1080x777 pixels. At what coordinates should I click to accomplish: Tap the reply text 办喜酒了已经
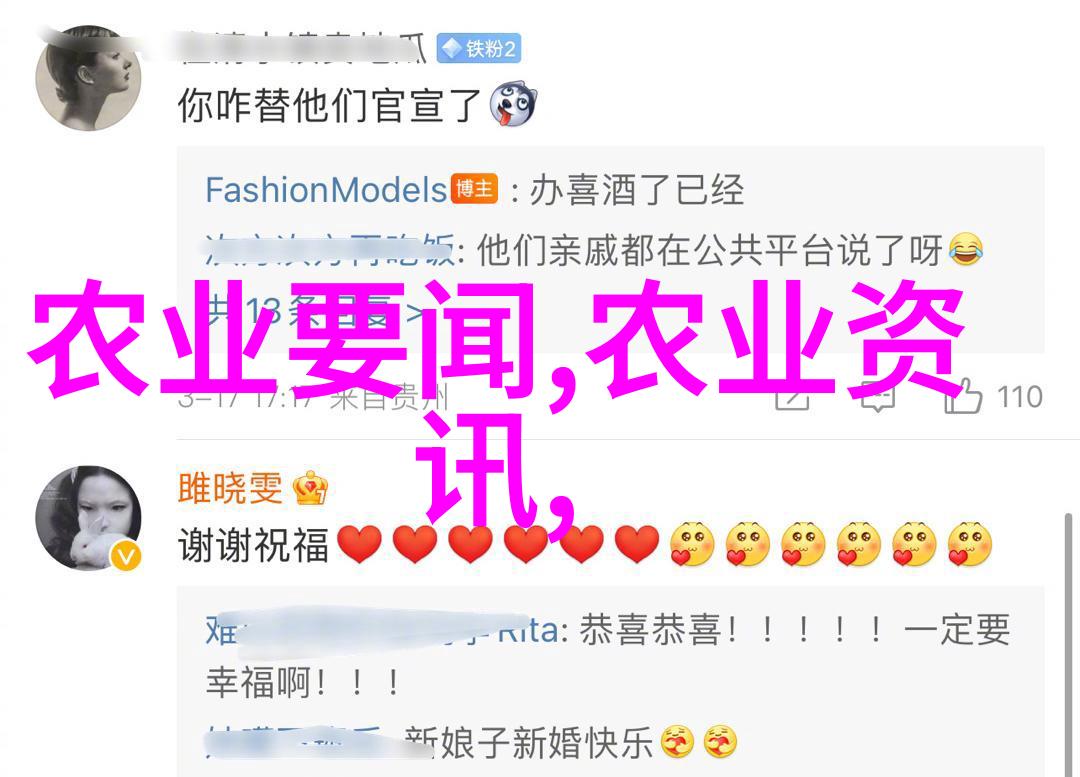click(637, 189)
